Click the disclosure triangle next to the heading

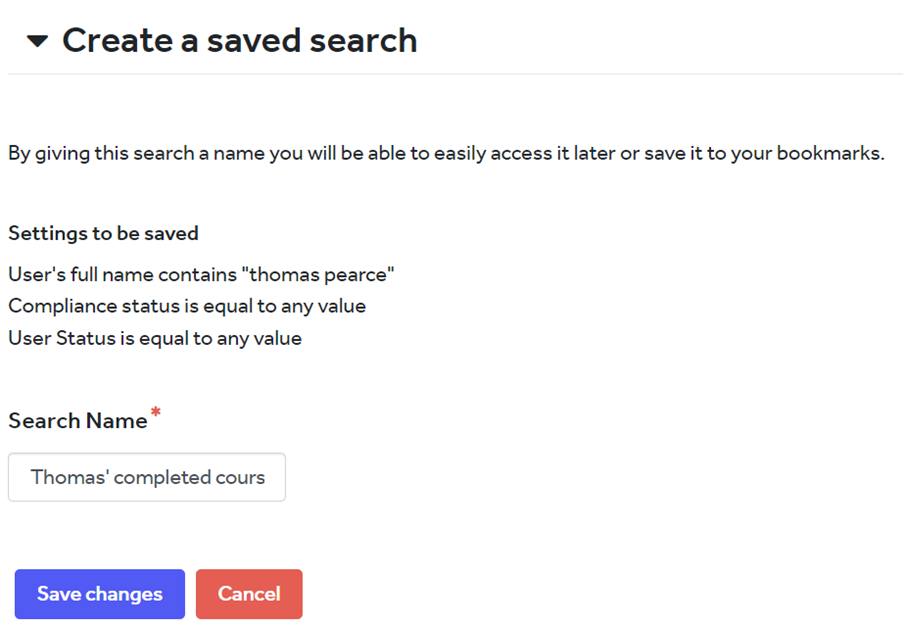click(x=36, y=41)
